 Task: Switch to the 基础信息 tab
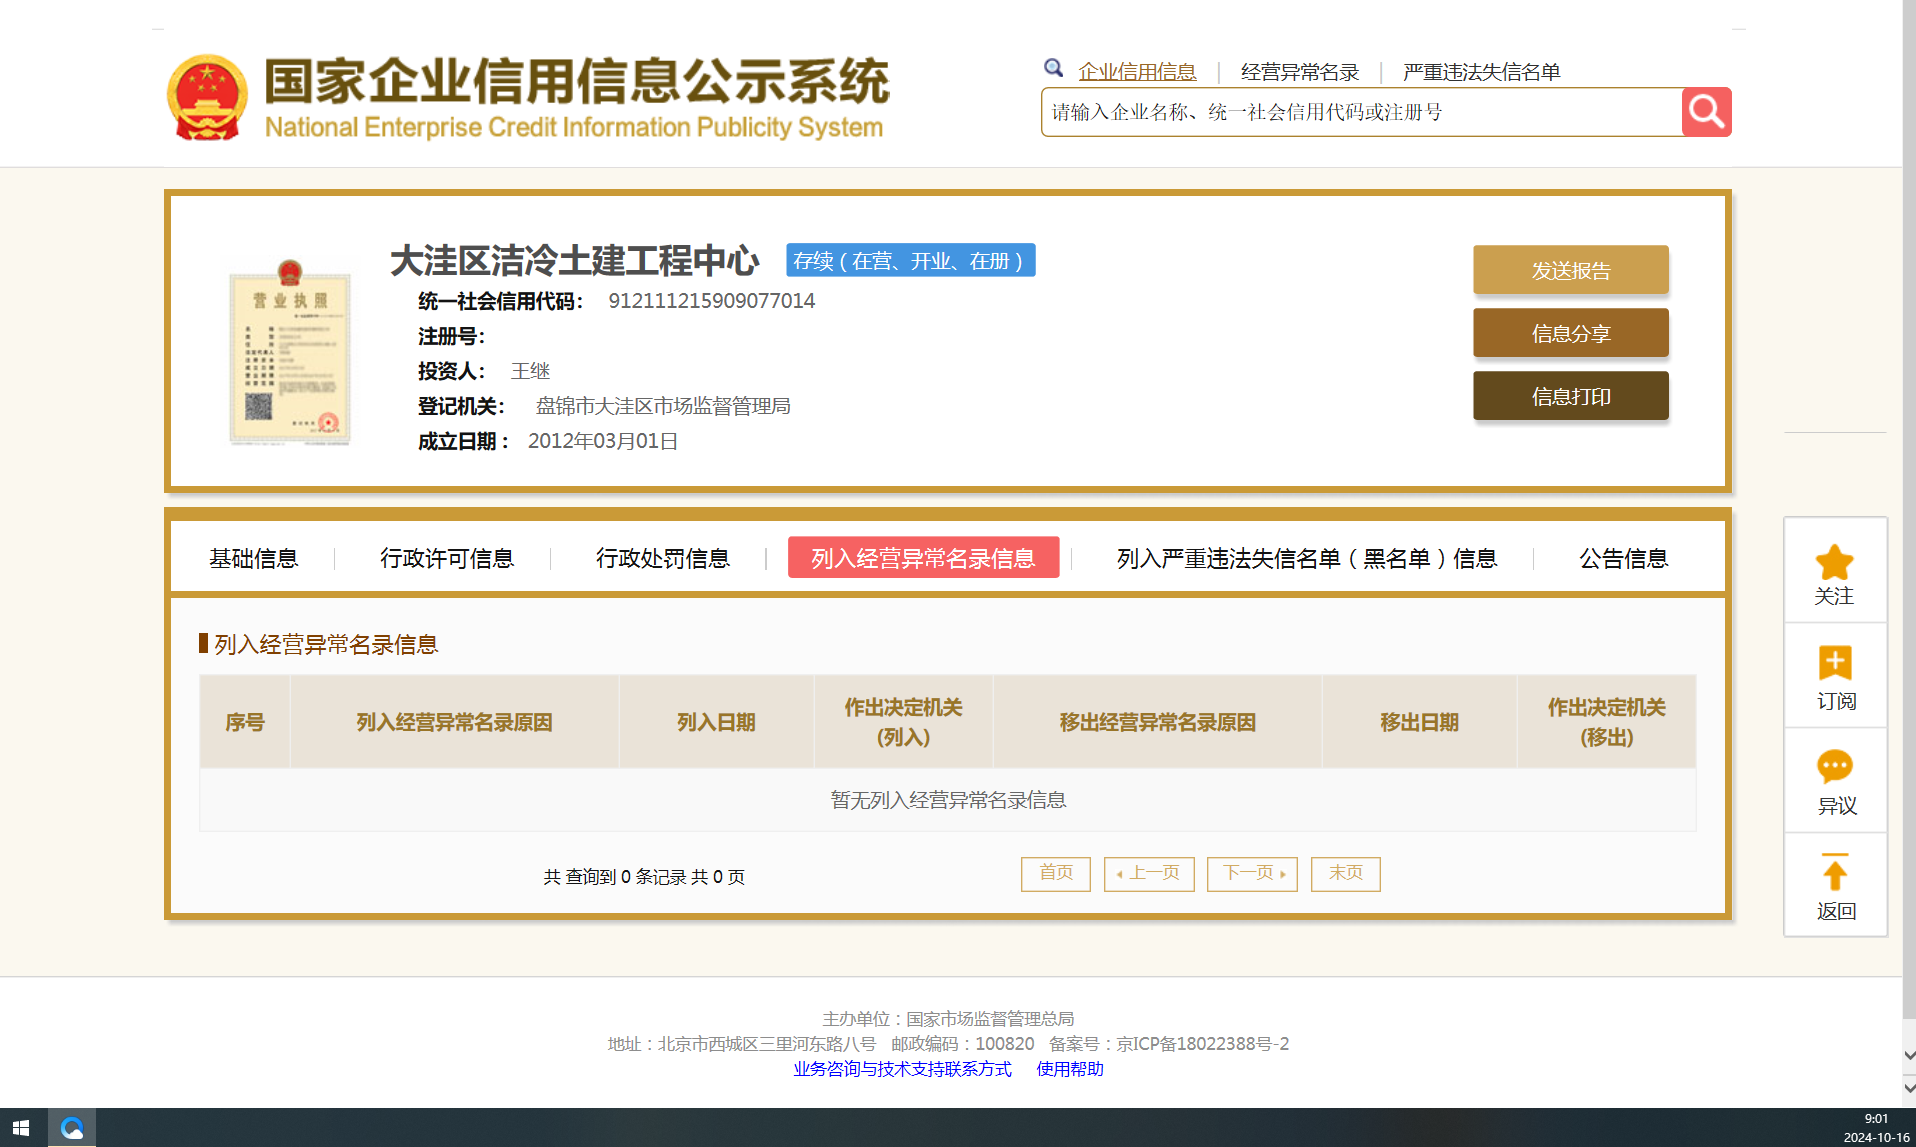tap(253, 558)
